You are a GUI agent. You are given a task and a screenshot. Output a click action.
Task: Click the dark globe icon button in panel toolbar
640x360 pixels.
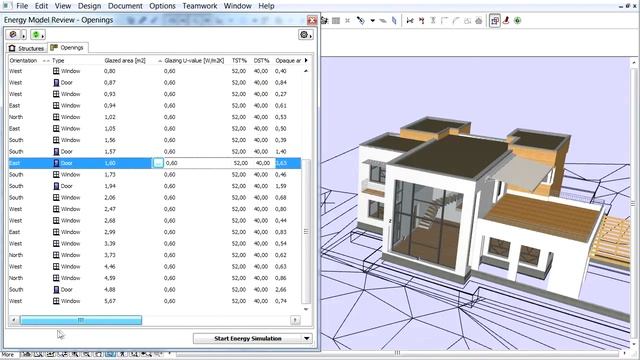tap(13, 35)
